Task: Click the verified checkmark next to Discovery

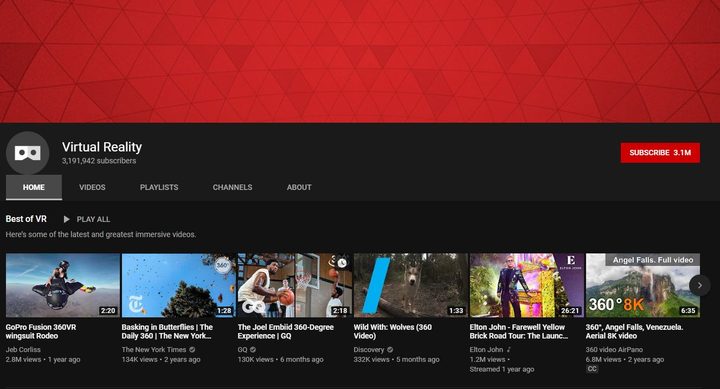Action: tap(390, 350)
